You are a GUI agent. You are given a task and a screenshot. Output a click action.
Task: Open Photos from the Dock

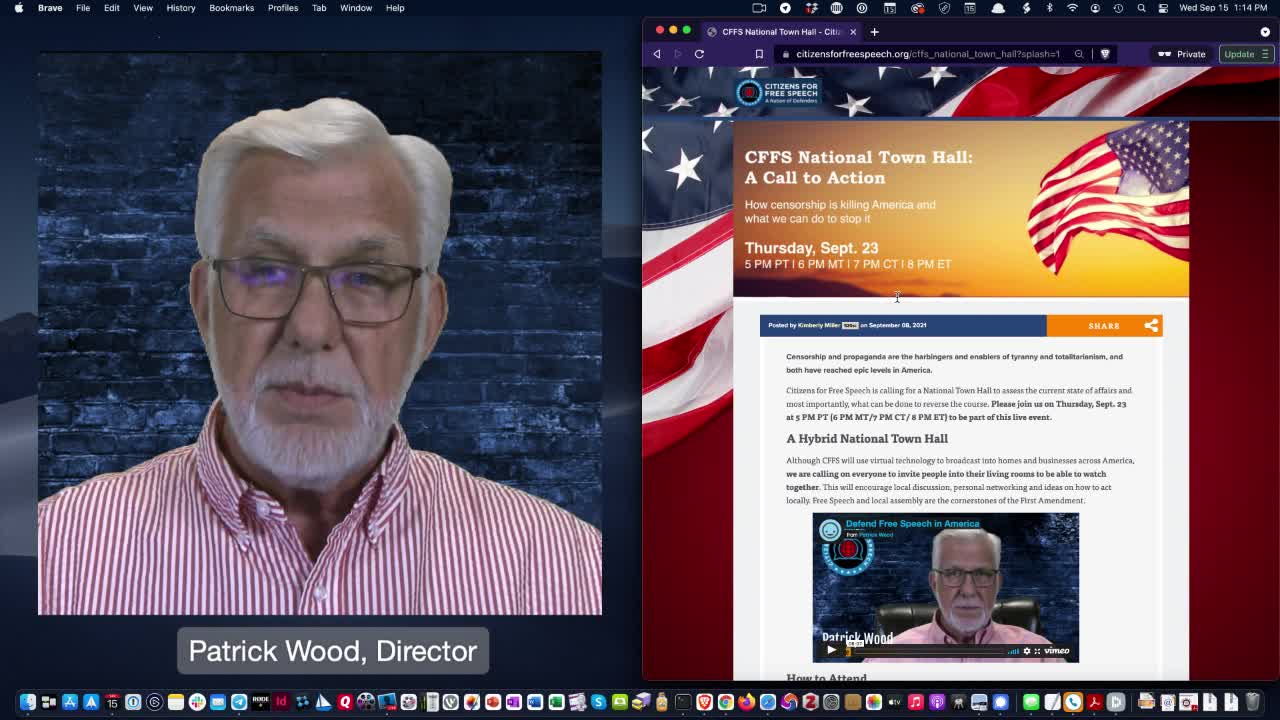pyautogui.click(x=873, y=702)
